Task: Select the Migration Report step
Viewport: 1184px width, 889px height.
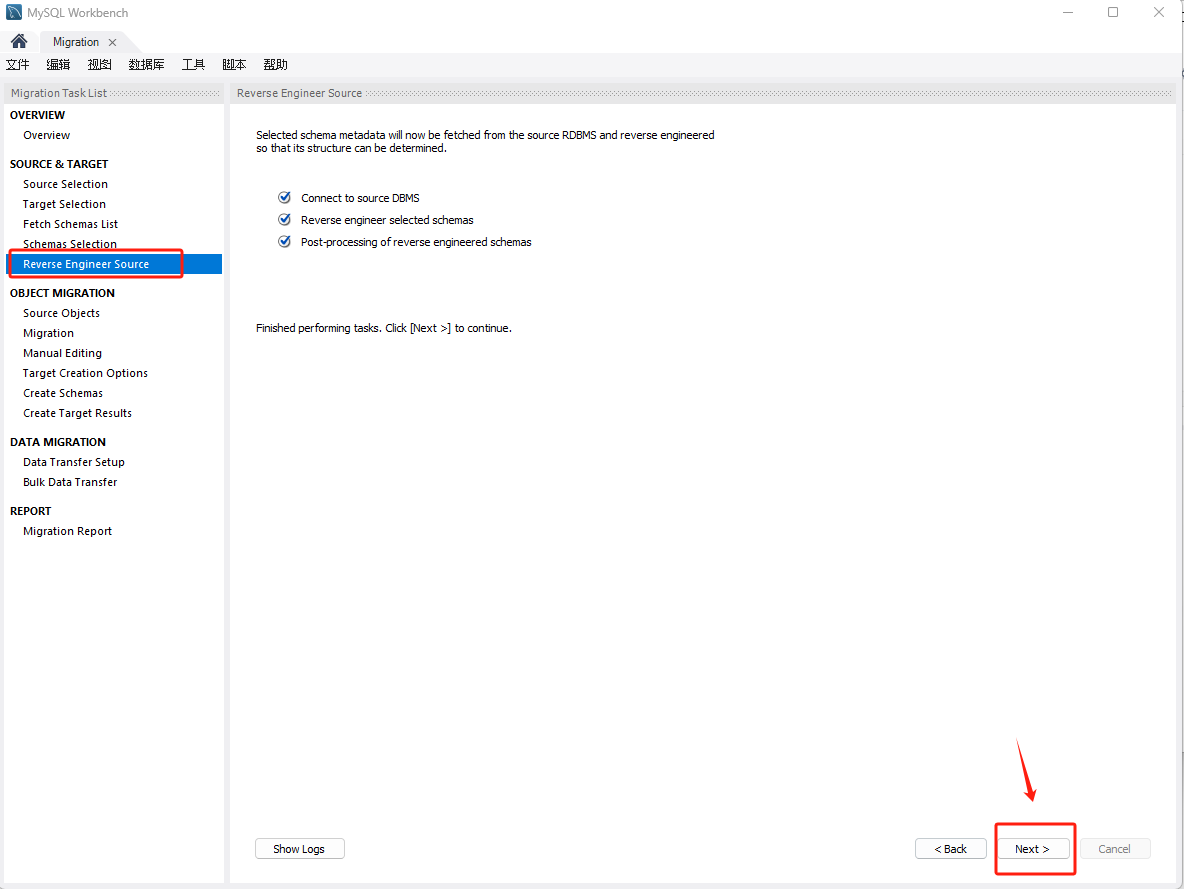Action: coord(67,531)
